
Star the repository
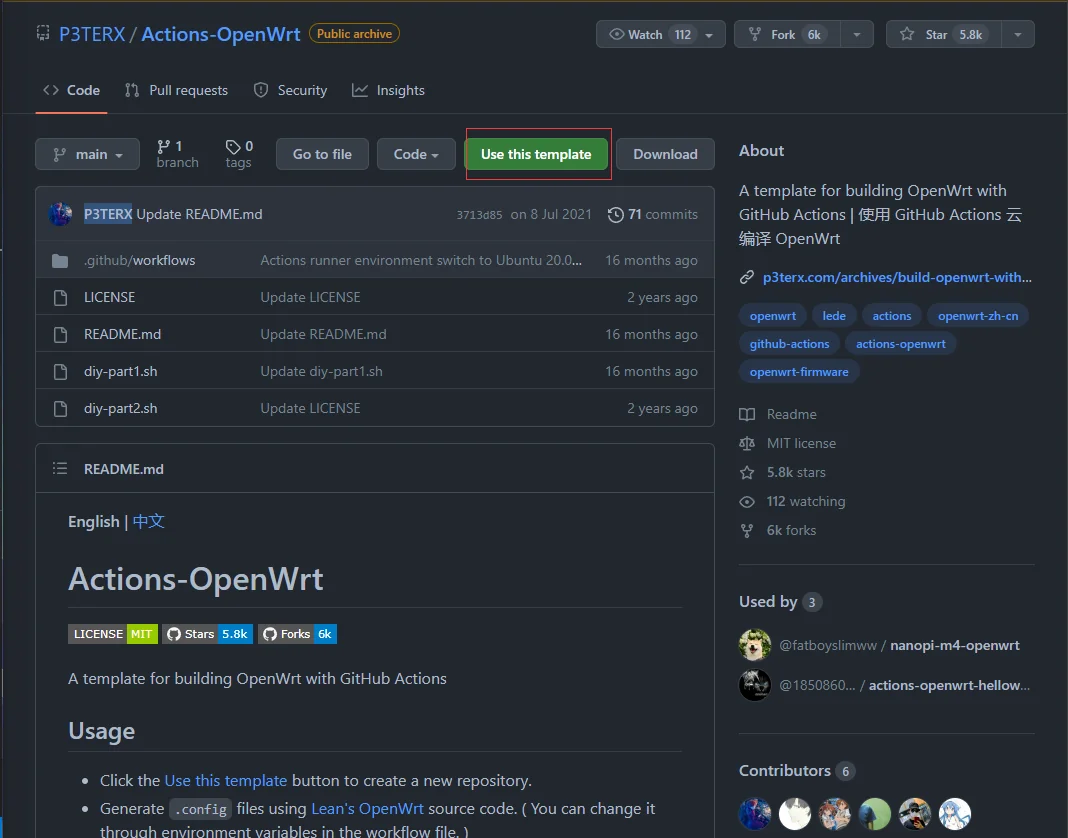[x=943, y=34]
